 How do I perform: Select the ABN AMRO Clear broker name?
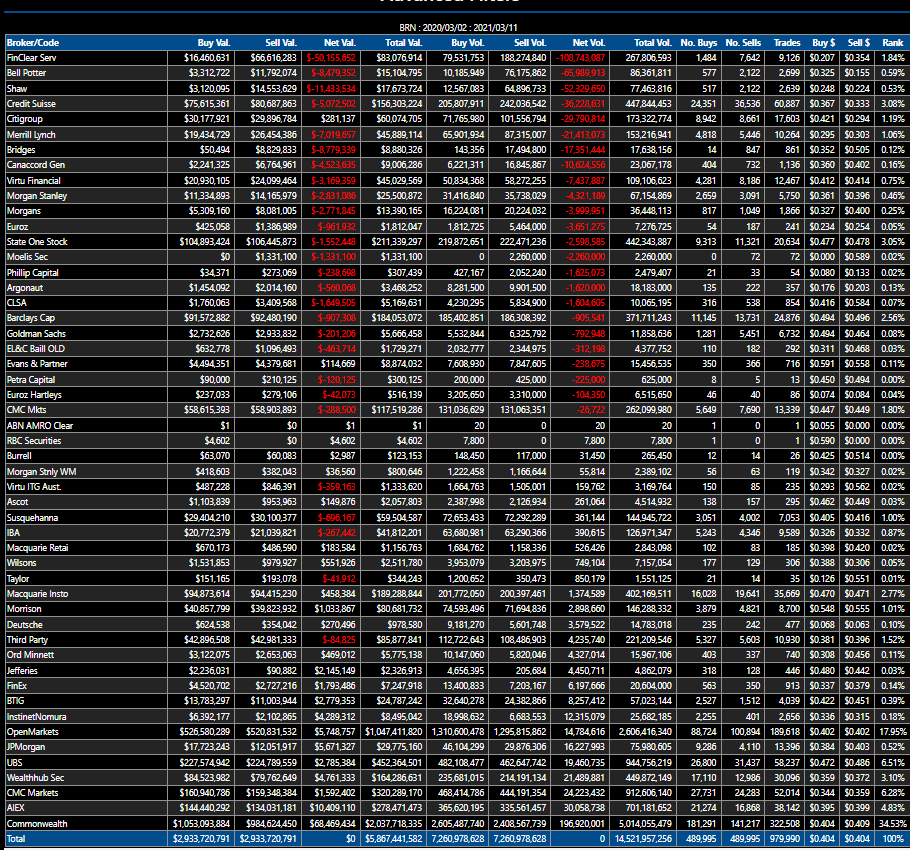click(40, 425)
